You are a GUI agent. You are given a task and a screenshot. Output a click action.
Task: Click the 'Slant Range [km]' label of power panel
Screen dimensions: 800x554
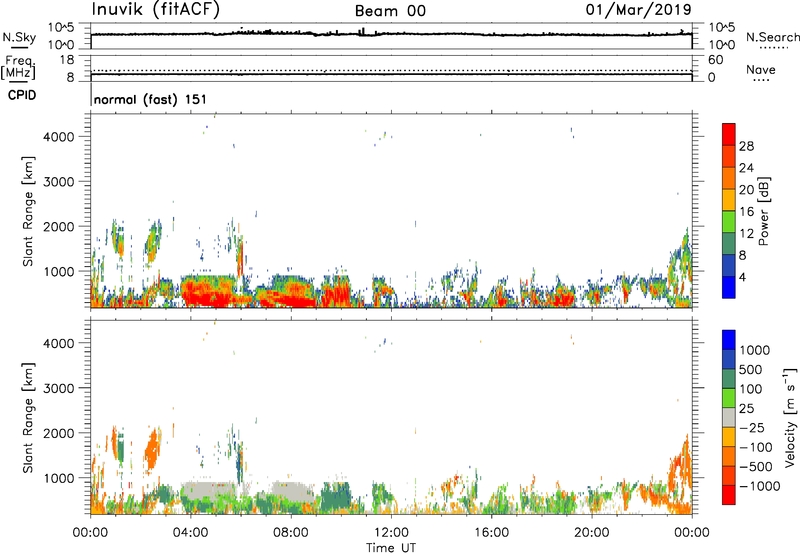[28, 211]
